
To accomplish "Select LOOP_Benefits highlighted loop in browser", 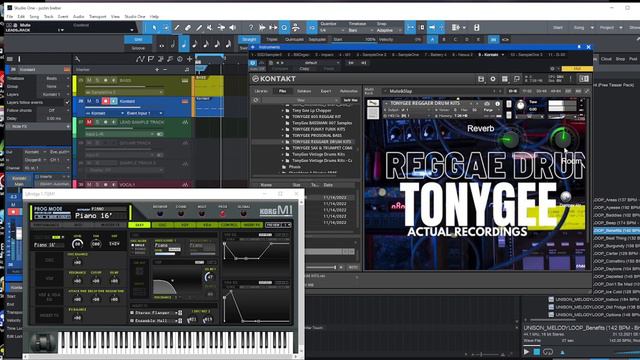I will point(616,231).
